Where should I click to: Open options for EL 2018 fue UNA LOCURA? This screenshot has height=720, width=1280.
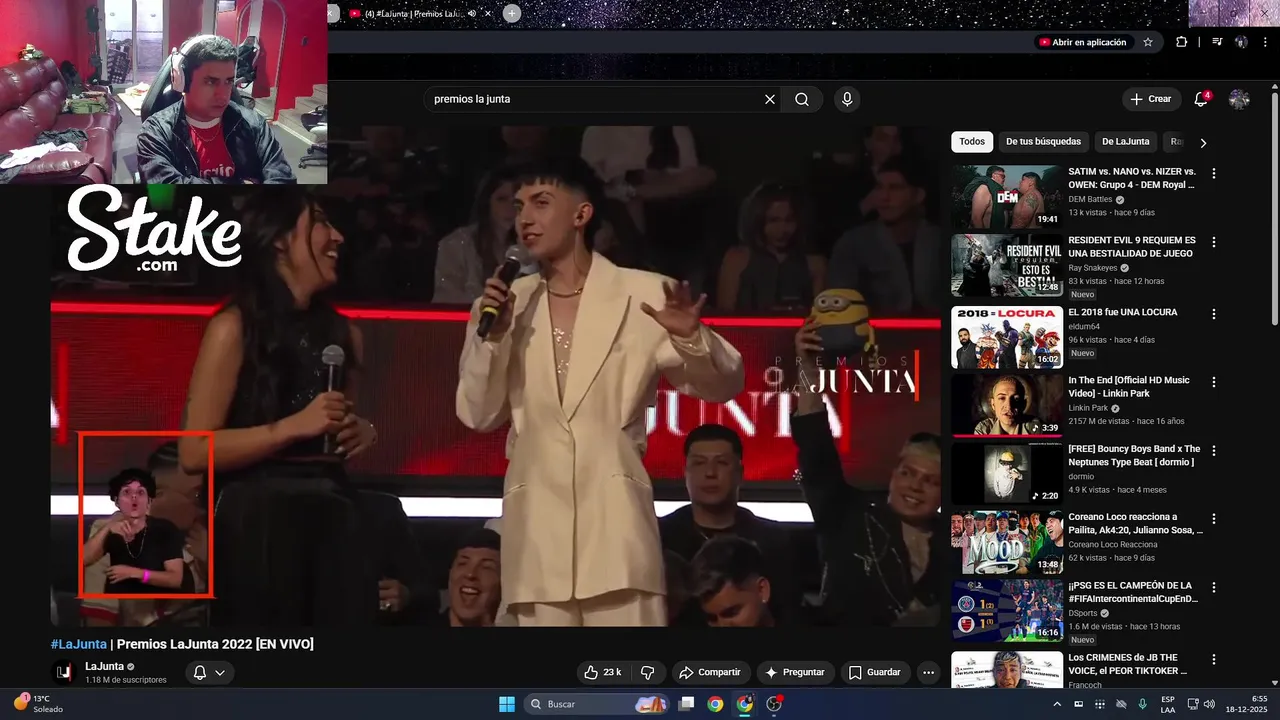tap(1214, 314)
